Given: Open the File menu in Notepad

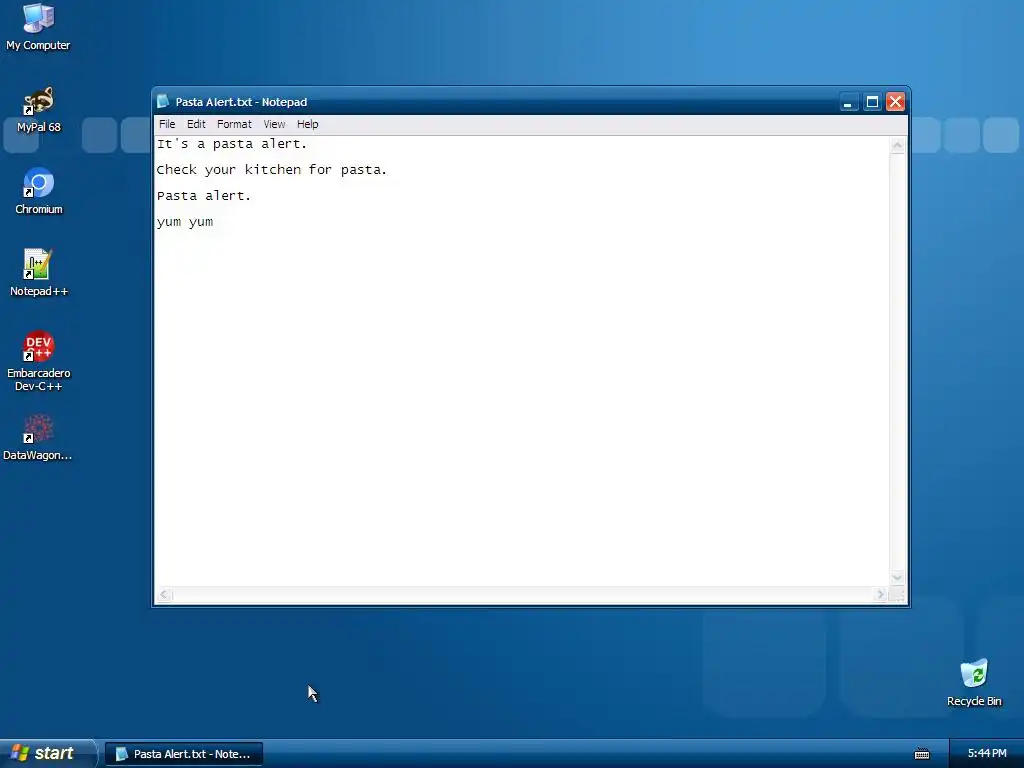Looking at the screenshot, I should point(167,124).
